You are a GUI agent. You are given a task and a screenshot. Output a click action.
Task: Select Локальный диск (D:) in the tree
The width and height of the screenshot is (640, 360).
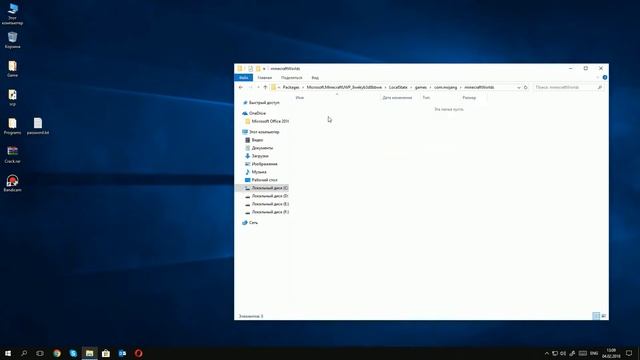click(x=269, y=196)
